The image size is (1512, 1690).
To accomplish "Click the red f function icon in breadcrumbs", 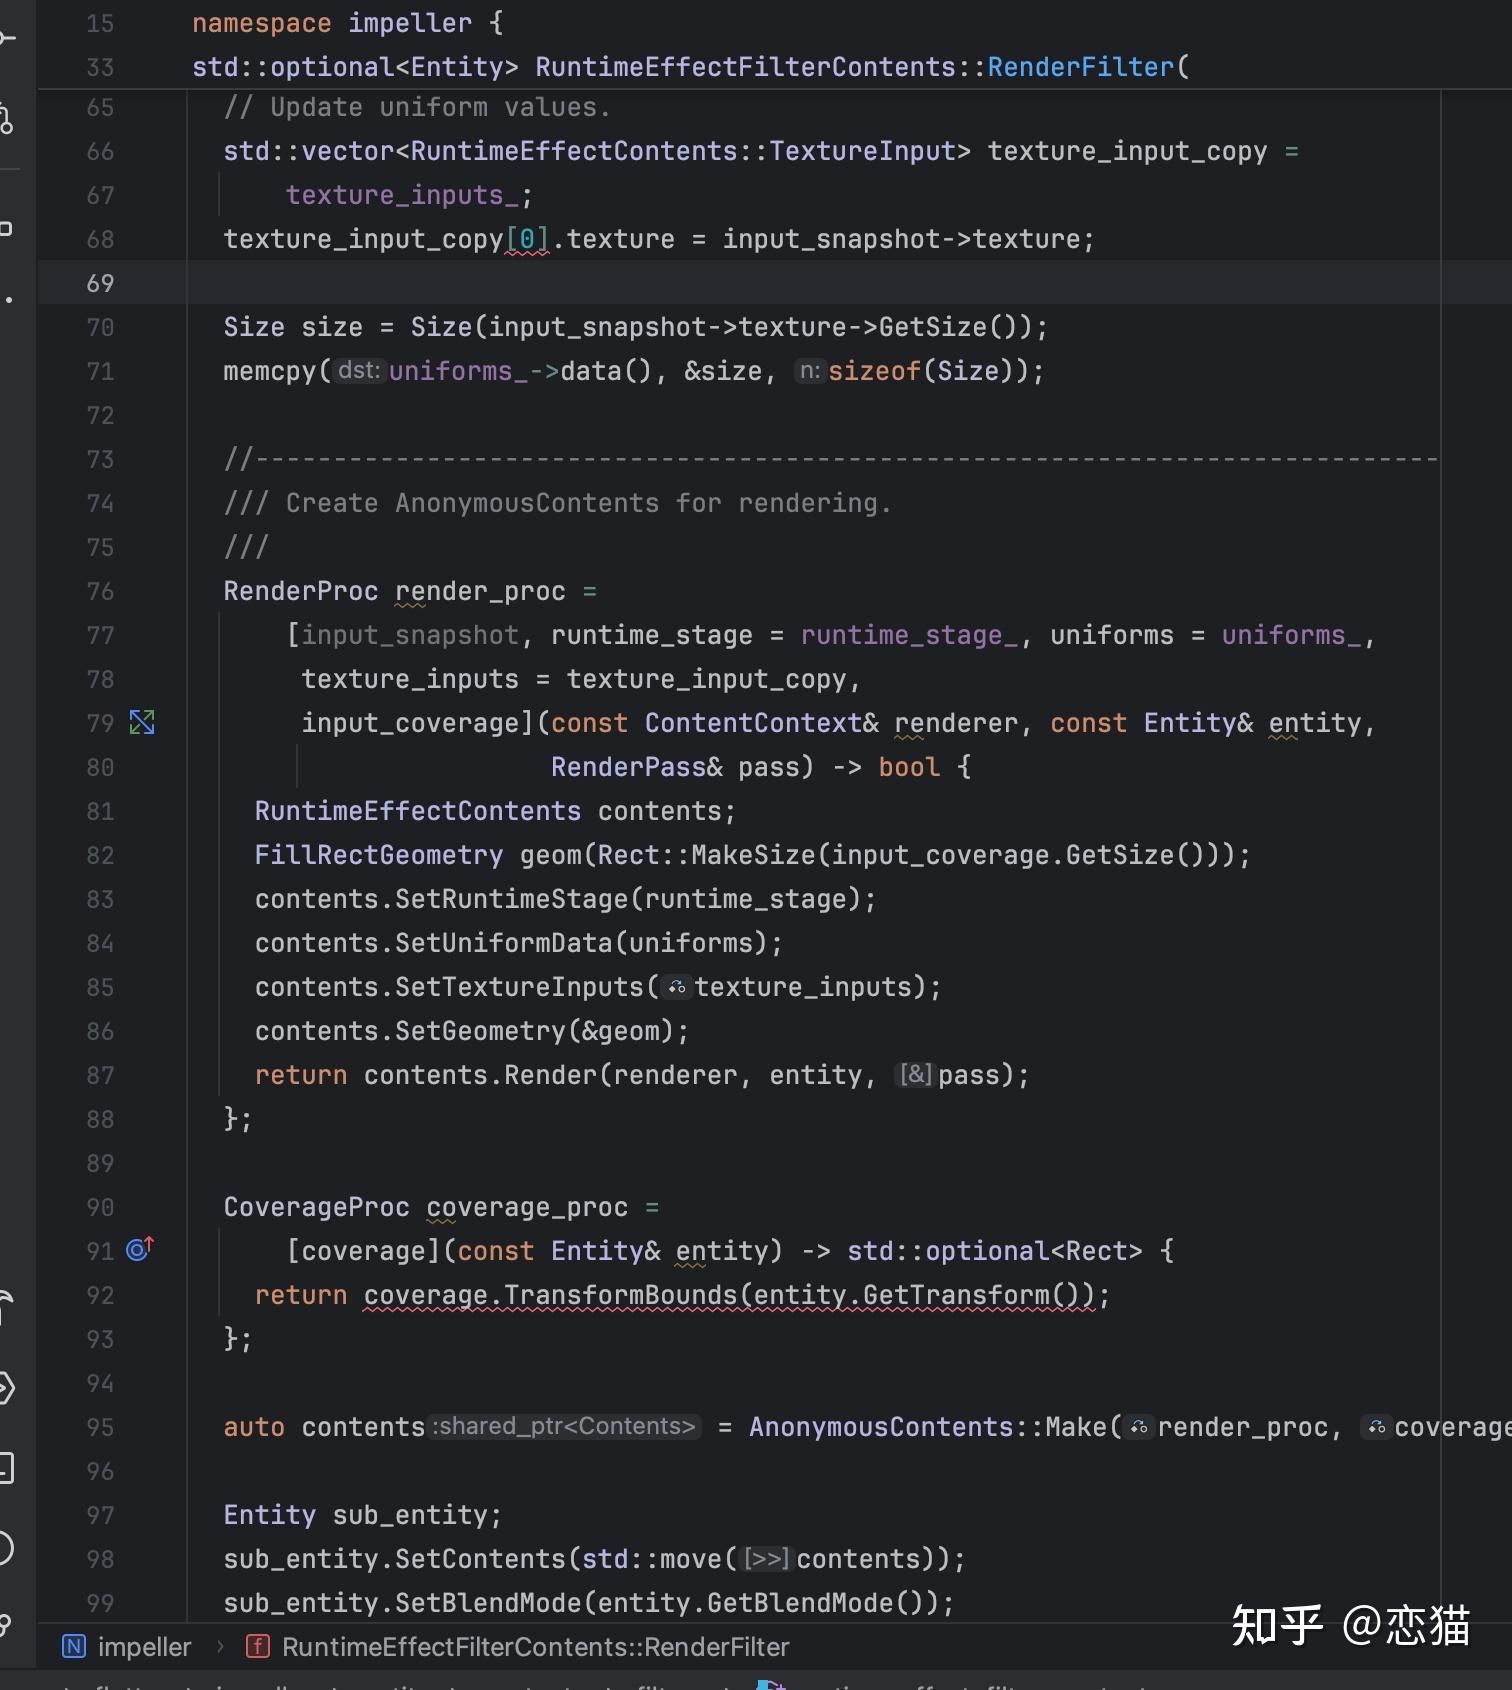I will point(258,1646).
